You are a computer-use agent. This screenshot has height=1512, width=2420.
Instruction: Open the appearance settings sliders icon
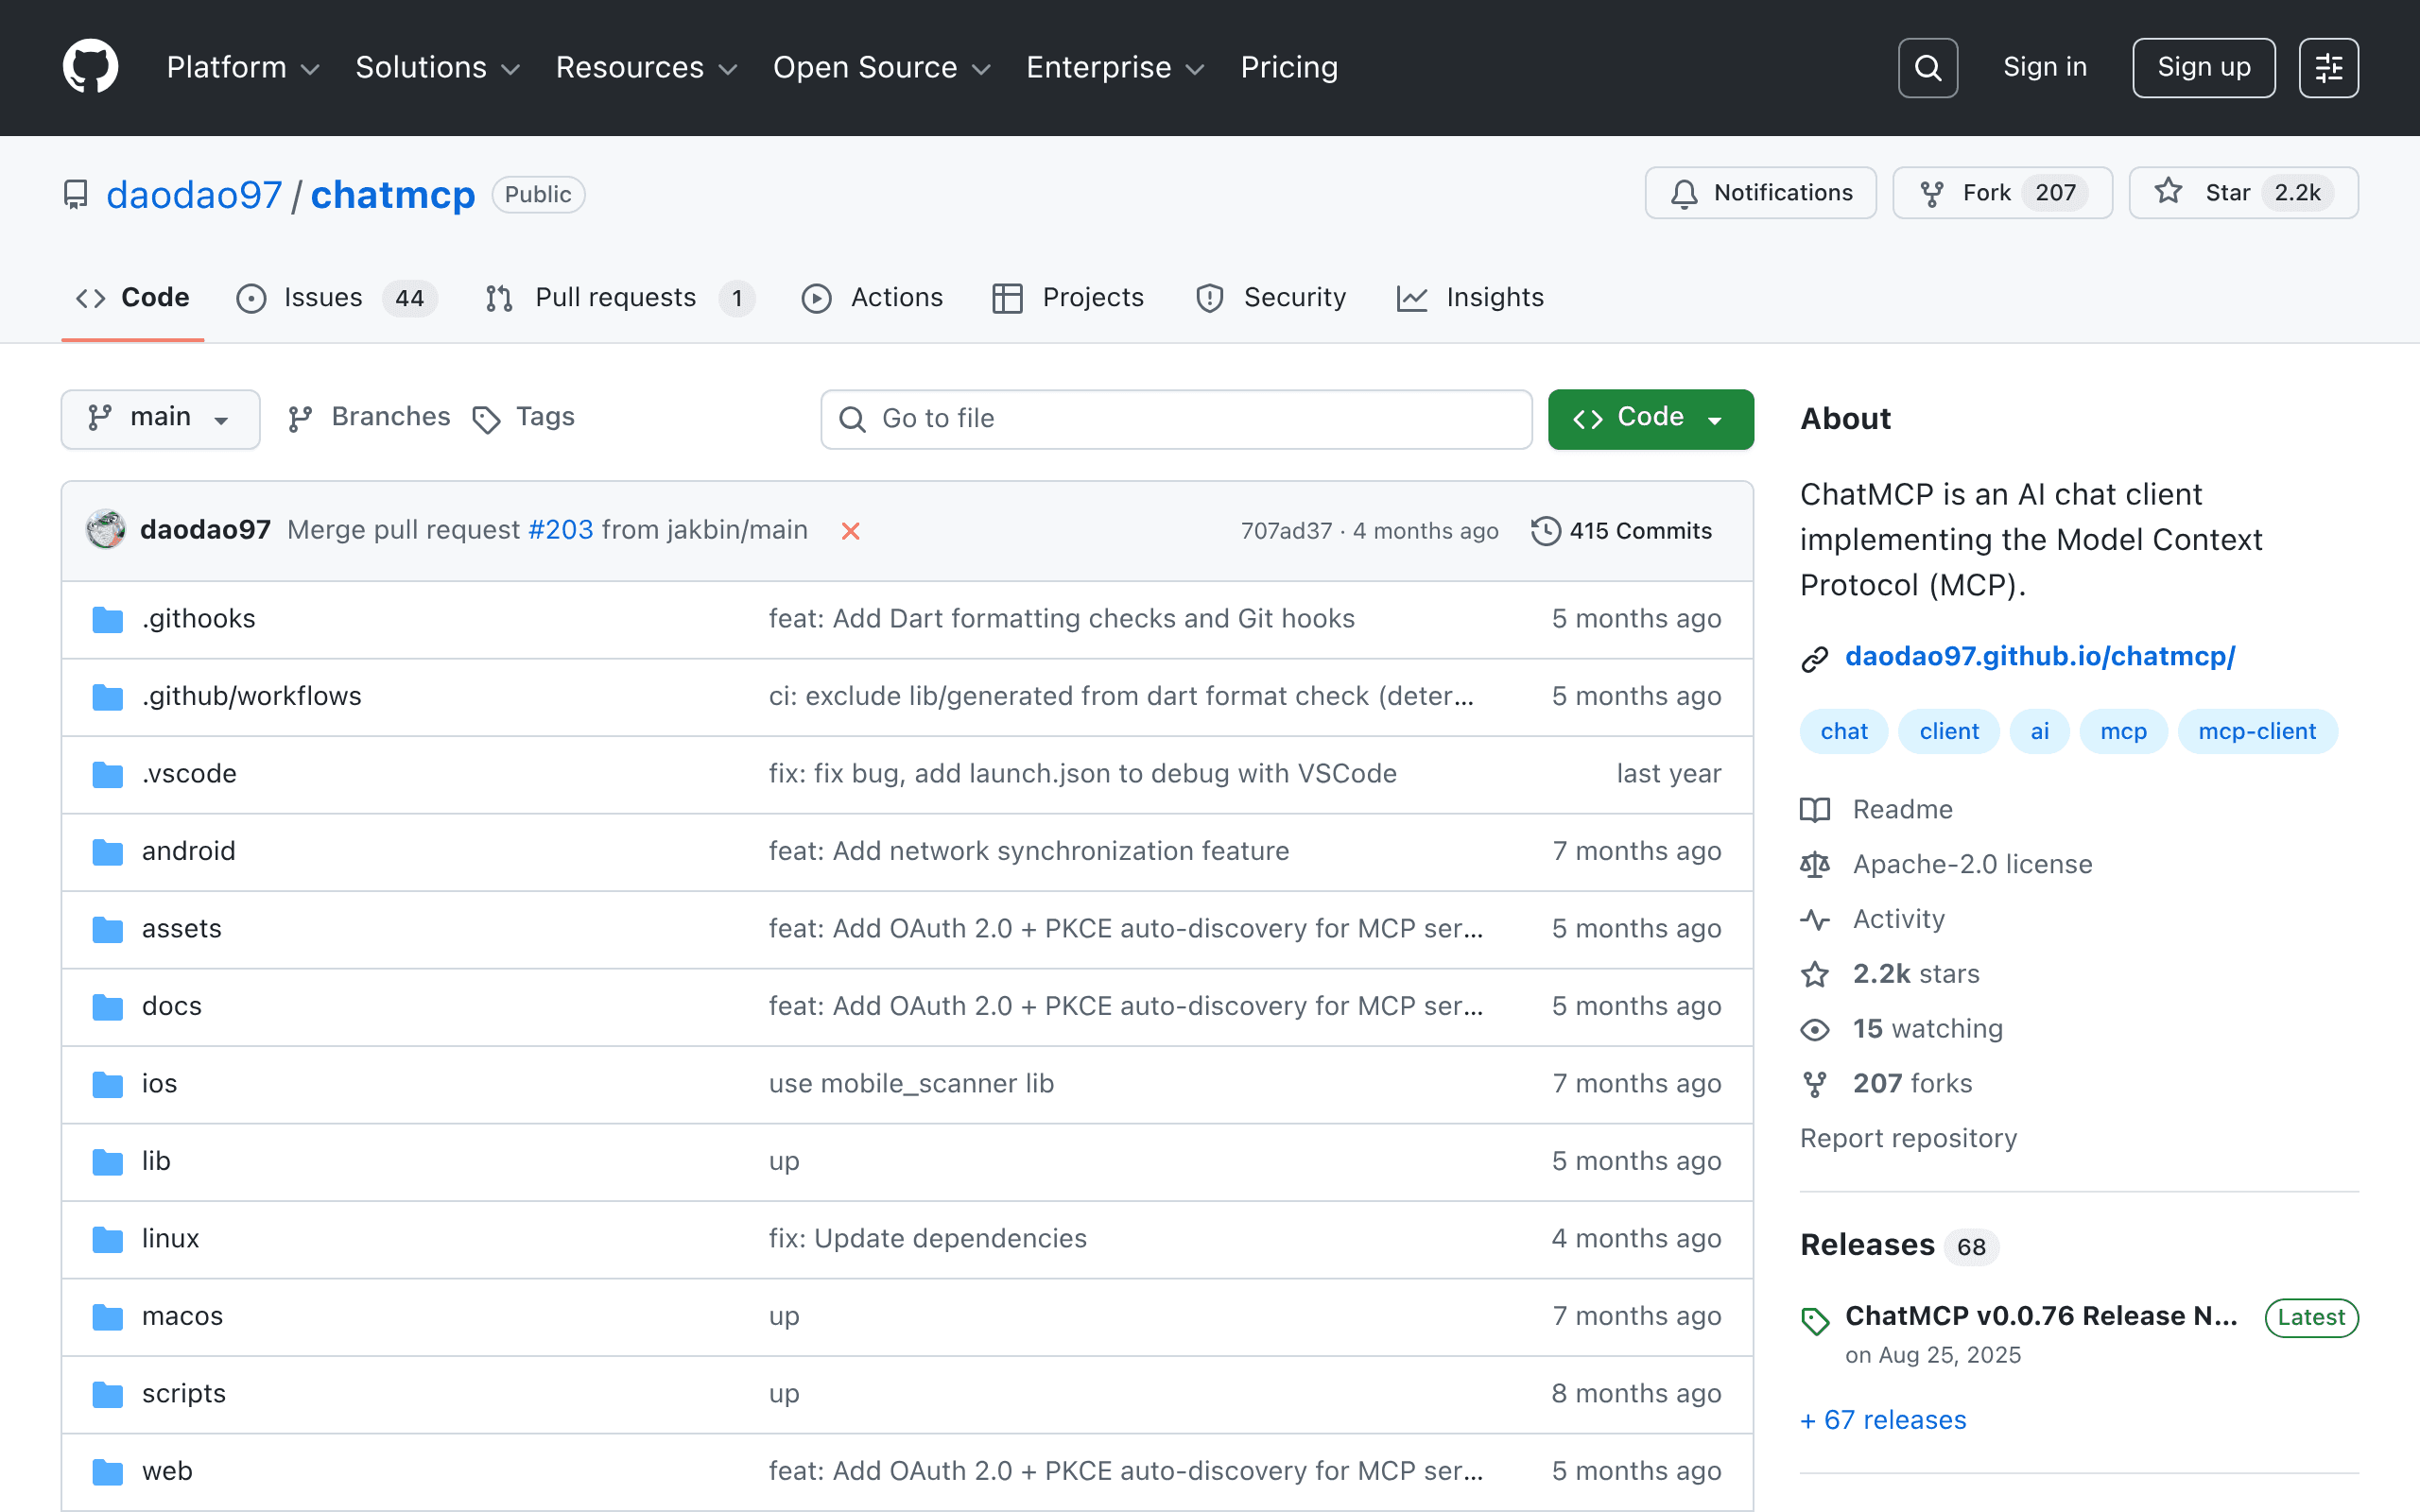click(2328, 67)
